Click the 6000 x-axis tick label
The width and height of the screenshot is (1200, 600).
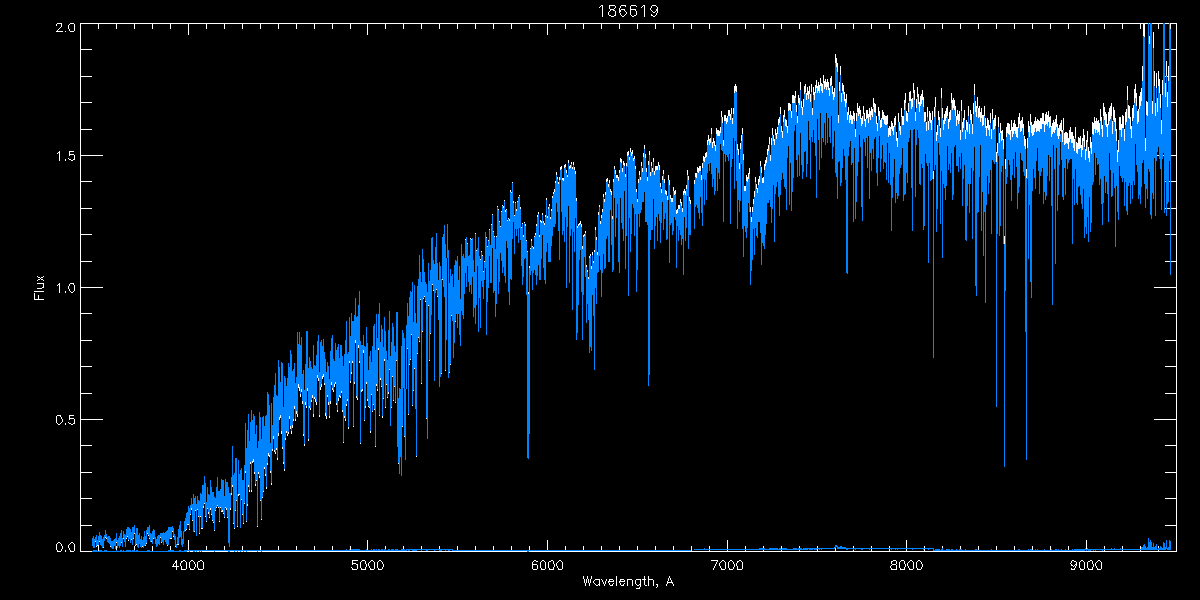[548, 566]
